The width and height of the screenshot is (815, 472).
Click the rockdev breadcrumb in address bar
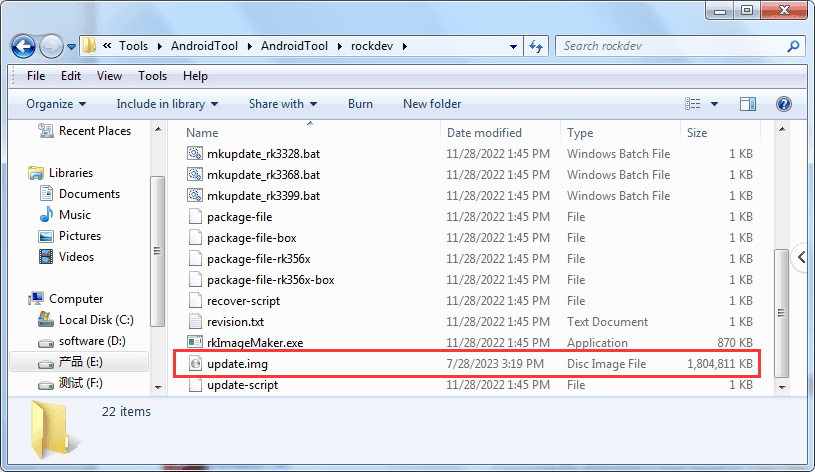coord(370,46)
